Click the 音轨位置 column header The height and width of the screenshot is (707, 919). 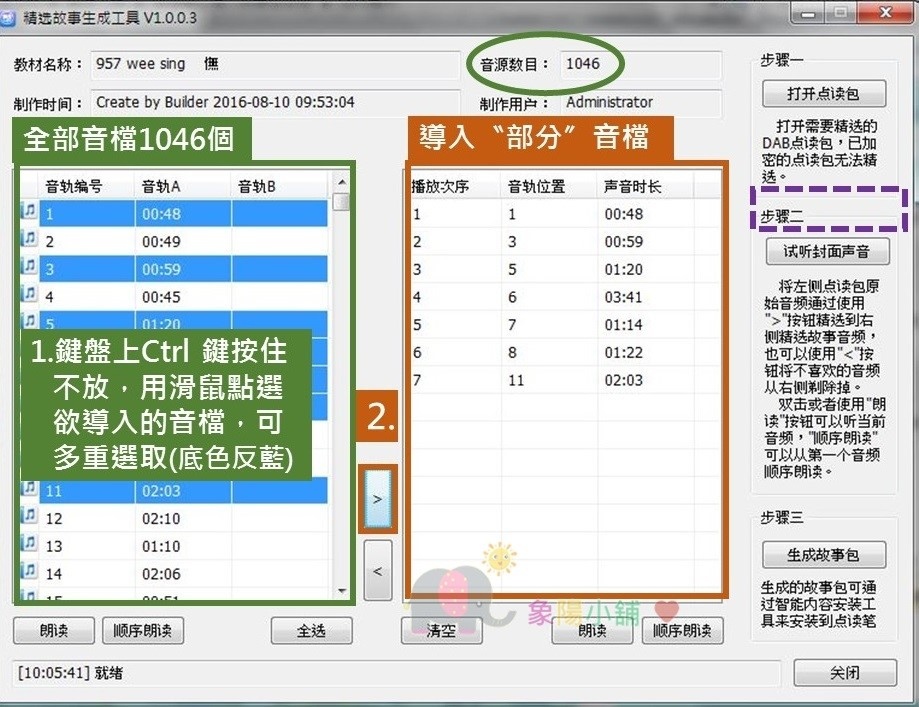click(549, 186)
